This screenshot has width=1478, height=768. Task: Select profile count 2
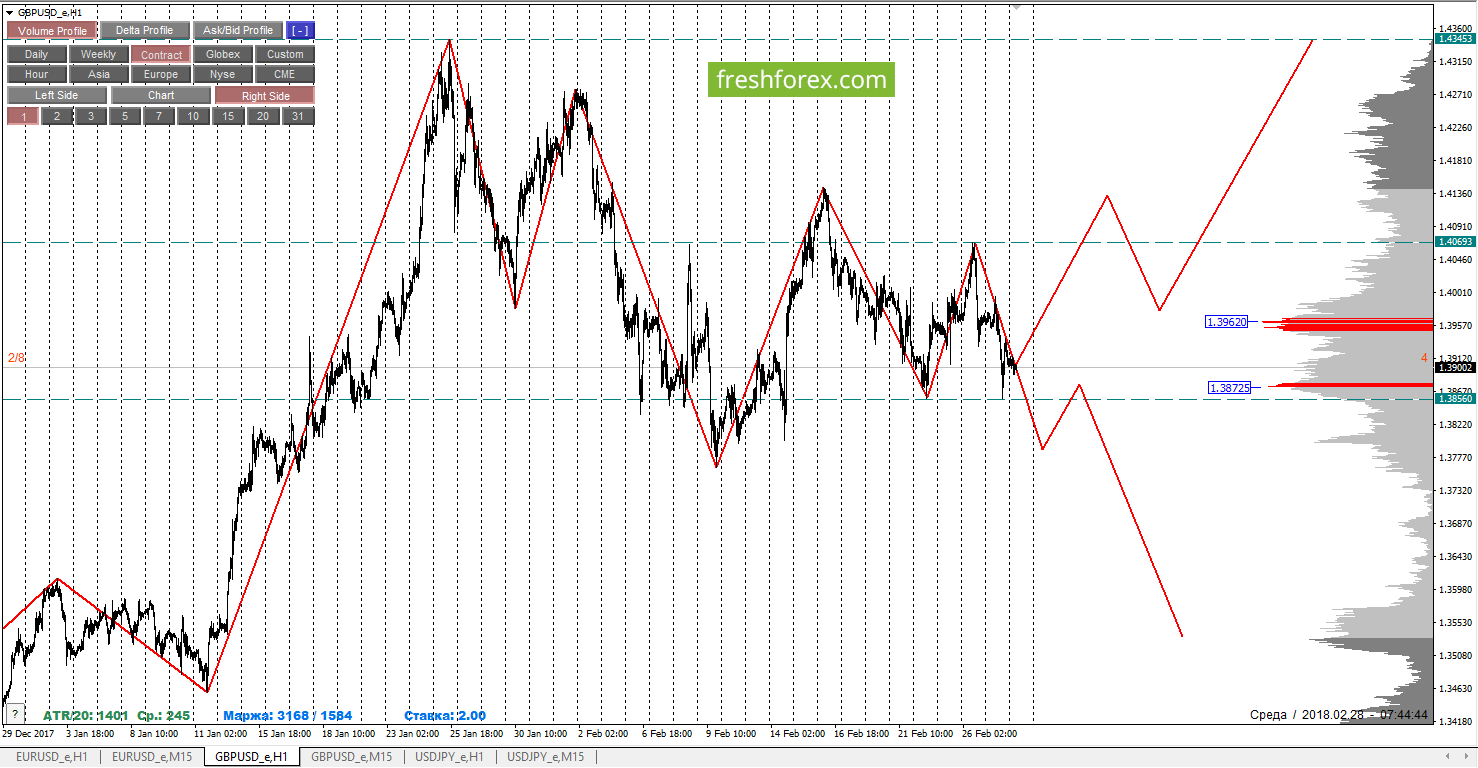(57, 116)
